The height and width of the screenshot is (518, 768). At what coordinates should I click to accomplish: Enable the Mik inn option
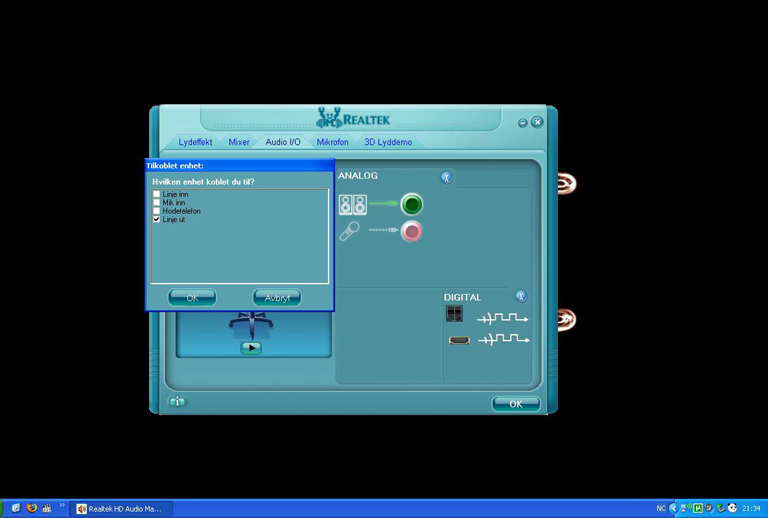[157, 203]
